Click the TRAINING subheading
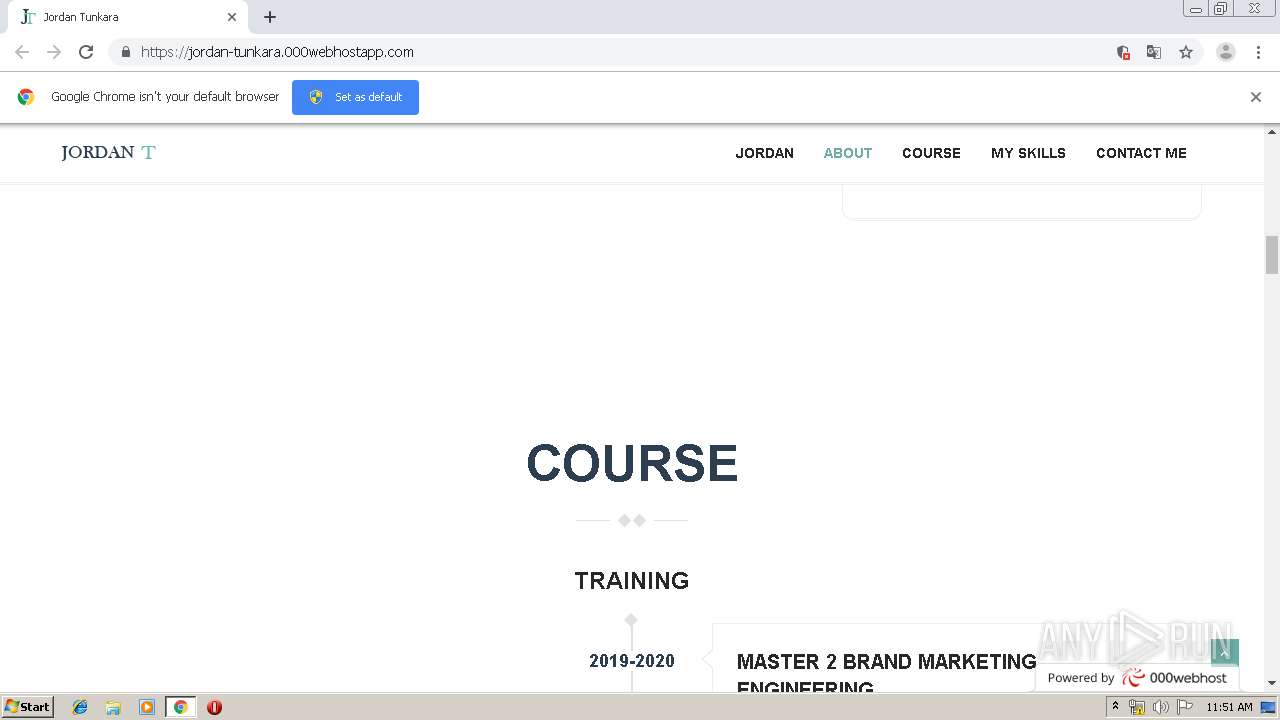The height and width of the screenshot is (720, 1280). pos(632,580)
